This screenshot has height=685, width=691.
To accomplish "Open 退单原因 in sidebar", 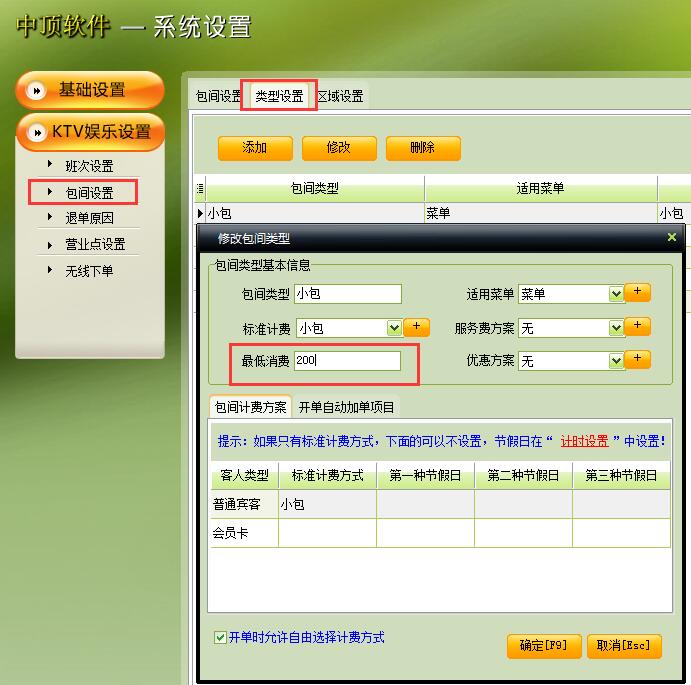I will pos(89,218).
